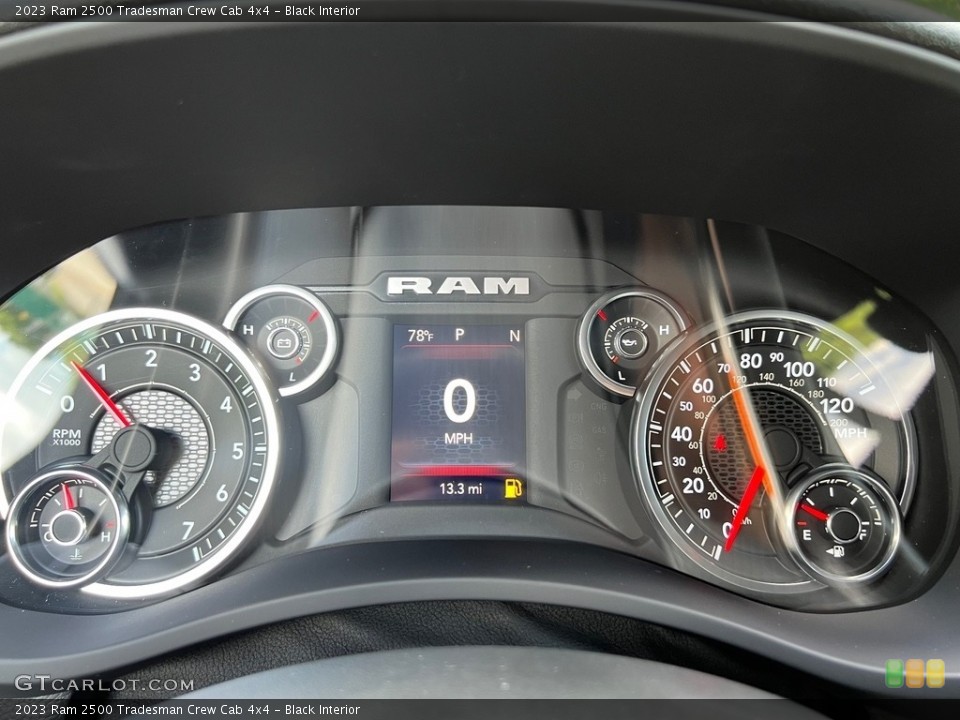Click the yellow square in bottom corner
The height and width of the screenshot is (720, 960).
pyautogui.click(x=935, y=673)
